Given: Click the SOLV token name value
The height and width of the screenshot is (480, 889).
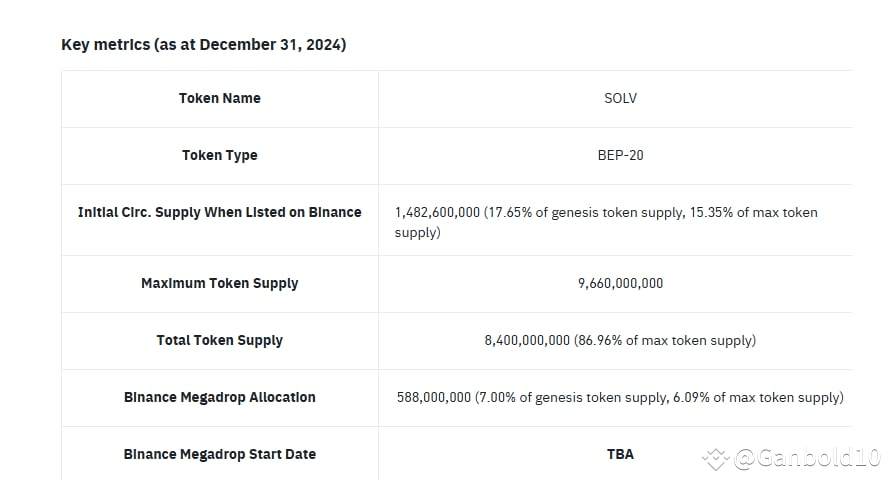Looking at the screenshot, I should pos(620,98).
